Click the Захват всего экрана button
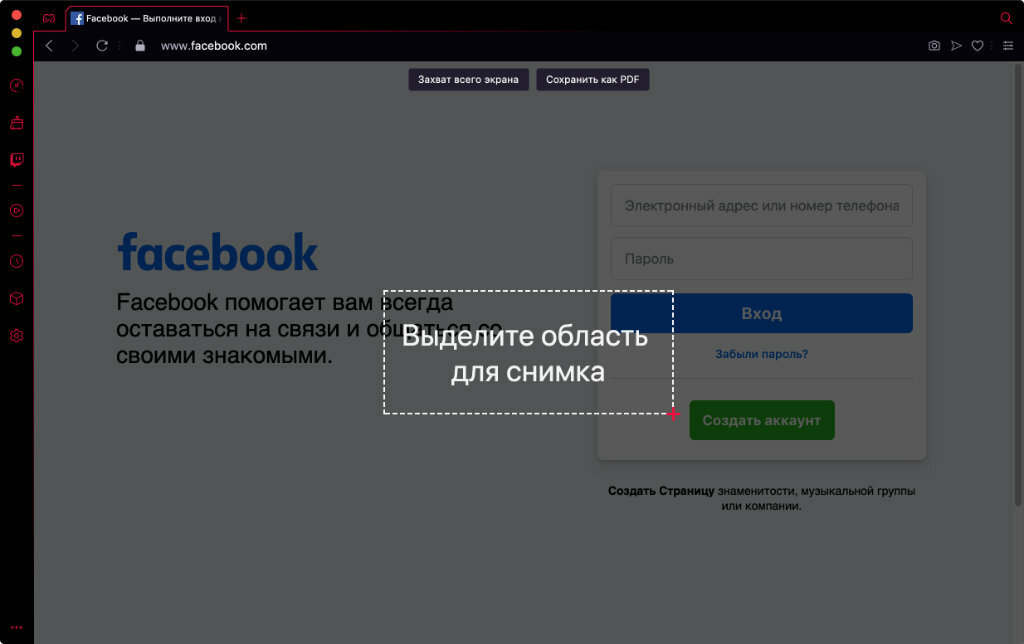 tap(468, 80)
